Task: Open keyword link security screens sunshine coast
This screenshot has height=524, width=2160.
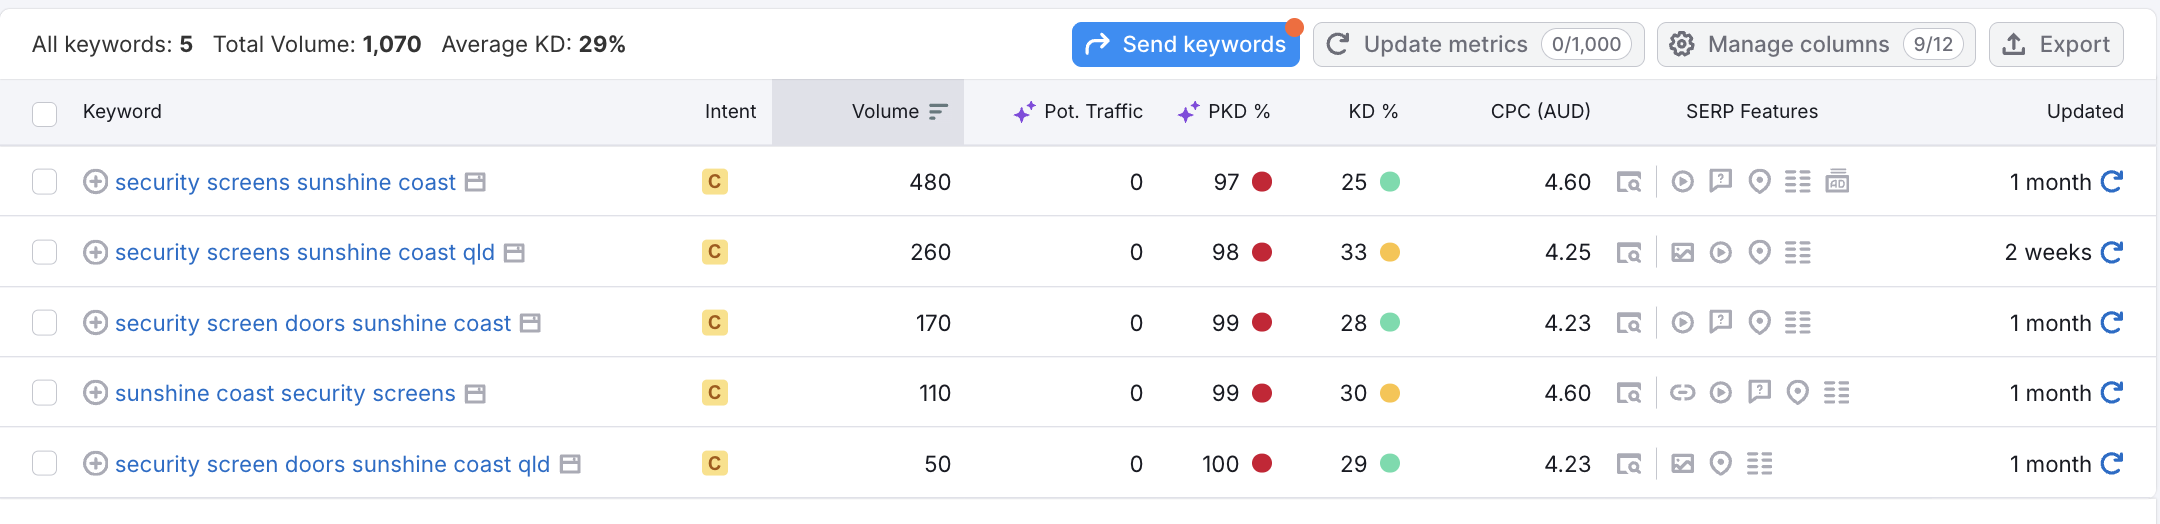Action: 285,182
